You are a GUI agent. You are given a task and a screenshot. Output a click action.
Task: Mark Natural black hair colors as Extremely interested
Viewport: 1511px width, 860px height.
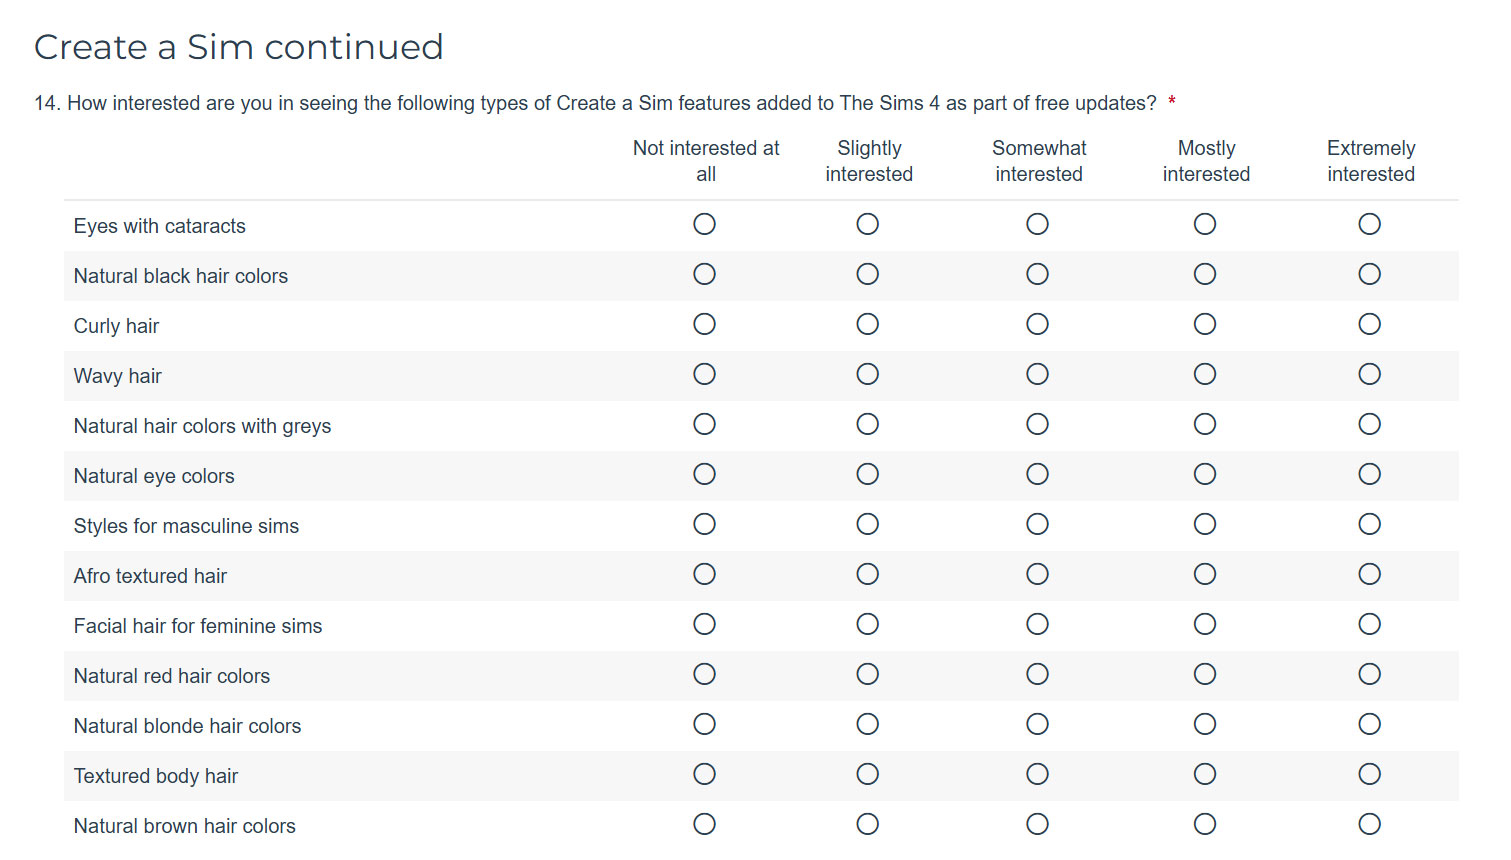1370,274
